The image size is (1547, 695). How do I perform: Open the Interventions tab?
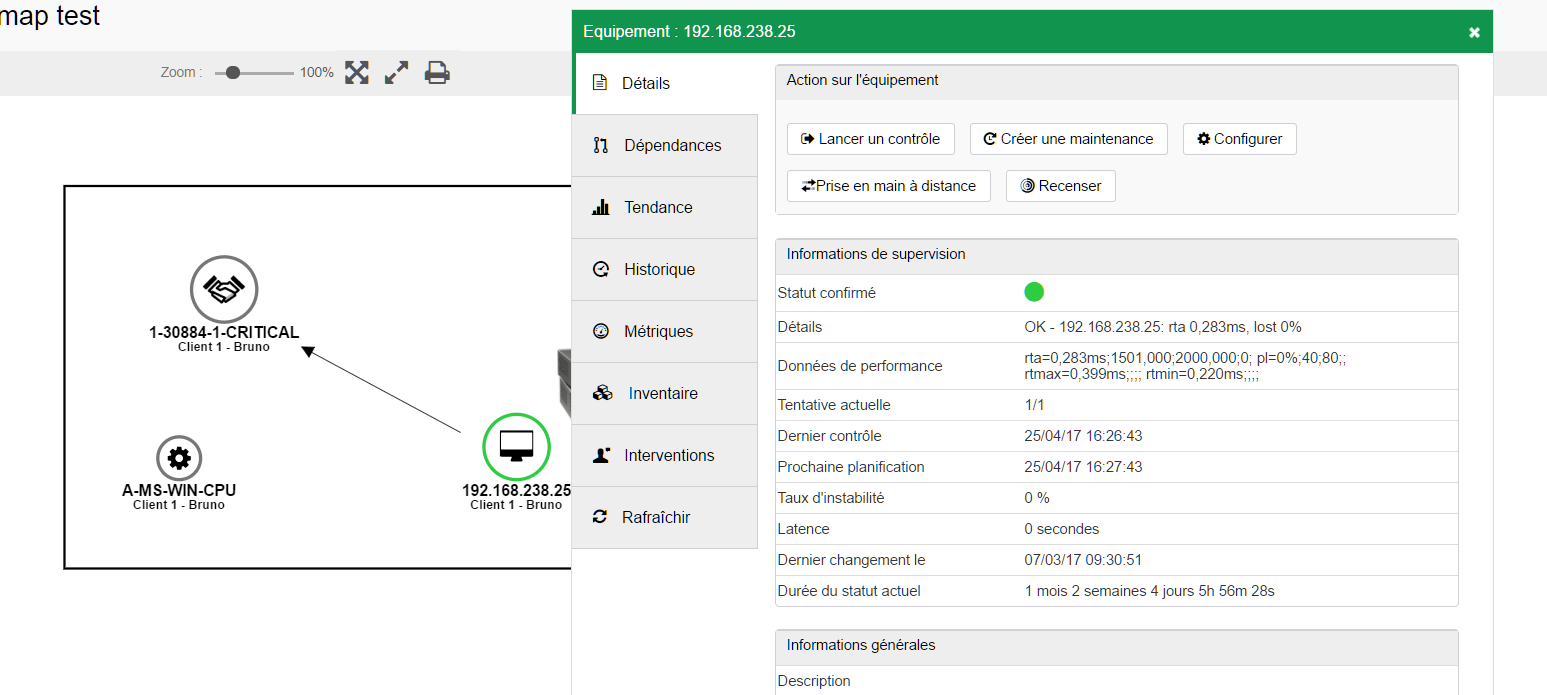click(665, 455)
